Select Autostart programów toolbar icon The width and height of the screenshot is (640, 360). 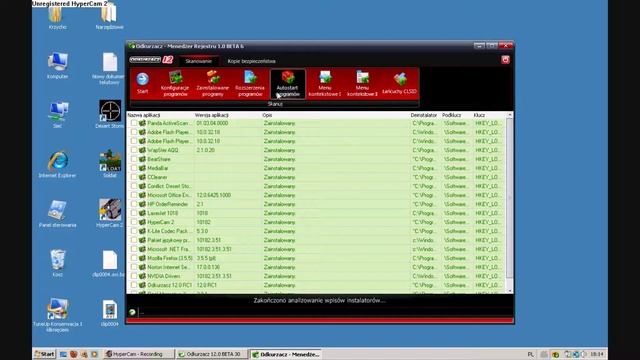pyautogui.click(x=287, y=84)
